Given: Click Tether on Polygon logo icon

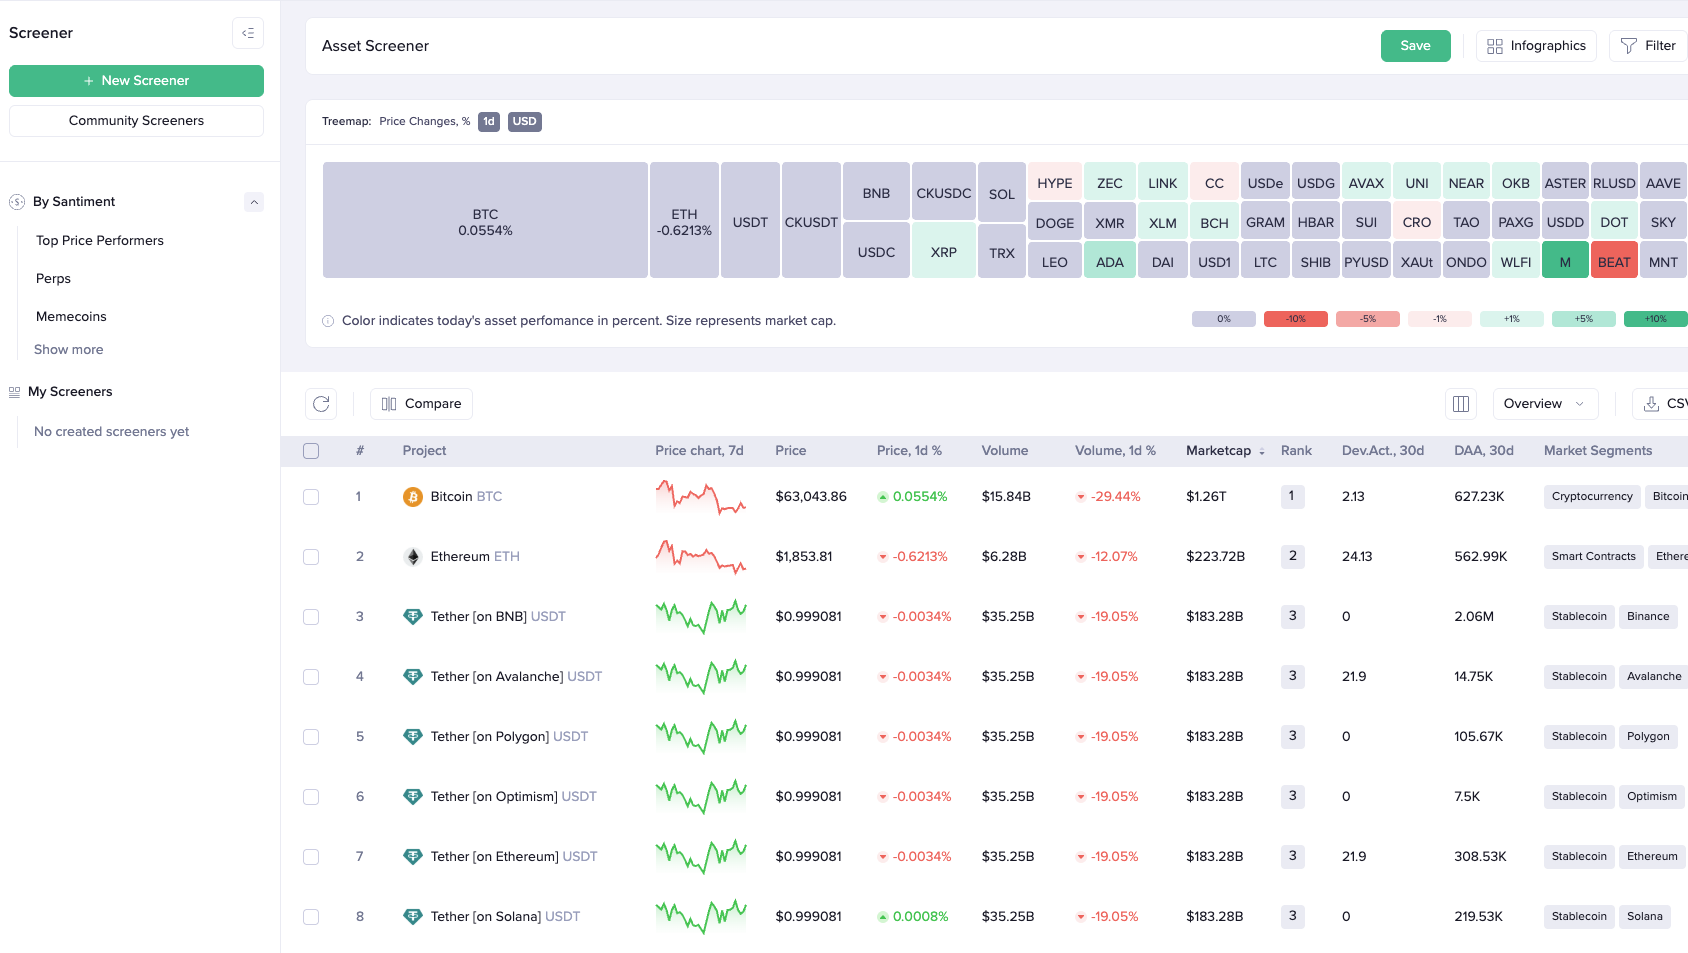Looking at the screenshot, I should 413,737.
